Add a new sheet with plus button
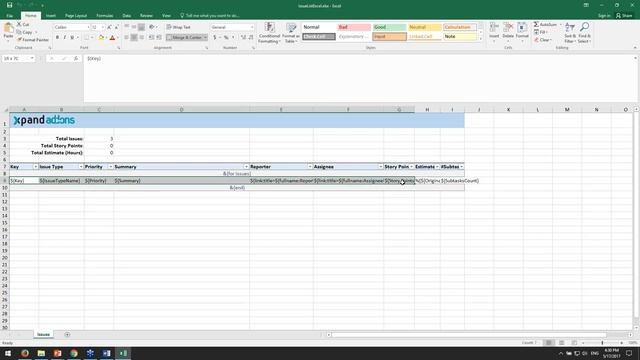 pyautogui.click(x=67, y=335)
